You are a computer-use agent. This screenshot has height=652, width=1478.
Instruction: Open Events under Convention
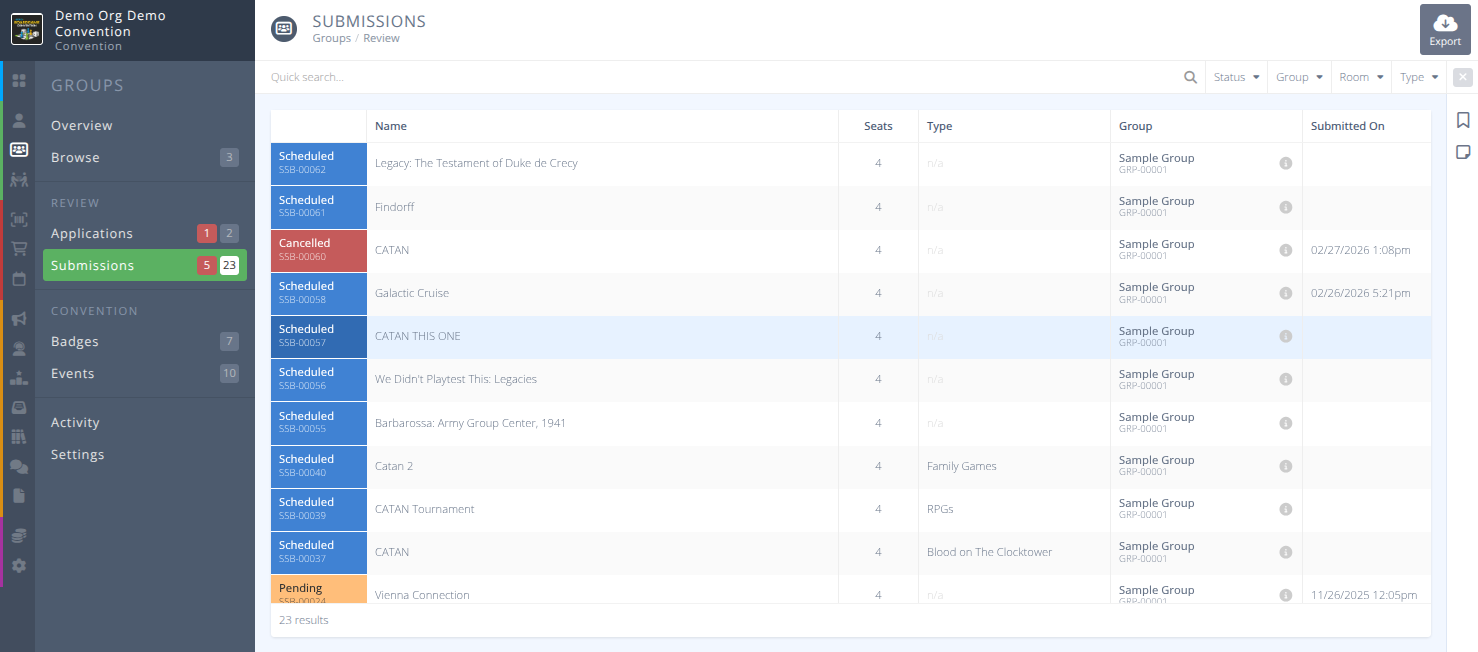point(145,373)
